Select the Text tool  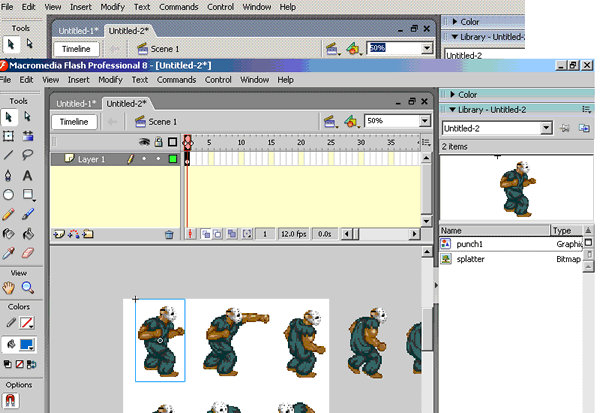pyautogui.click(x=28, y=175)
